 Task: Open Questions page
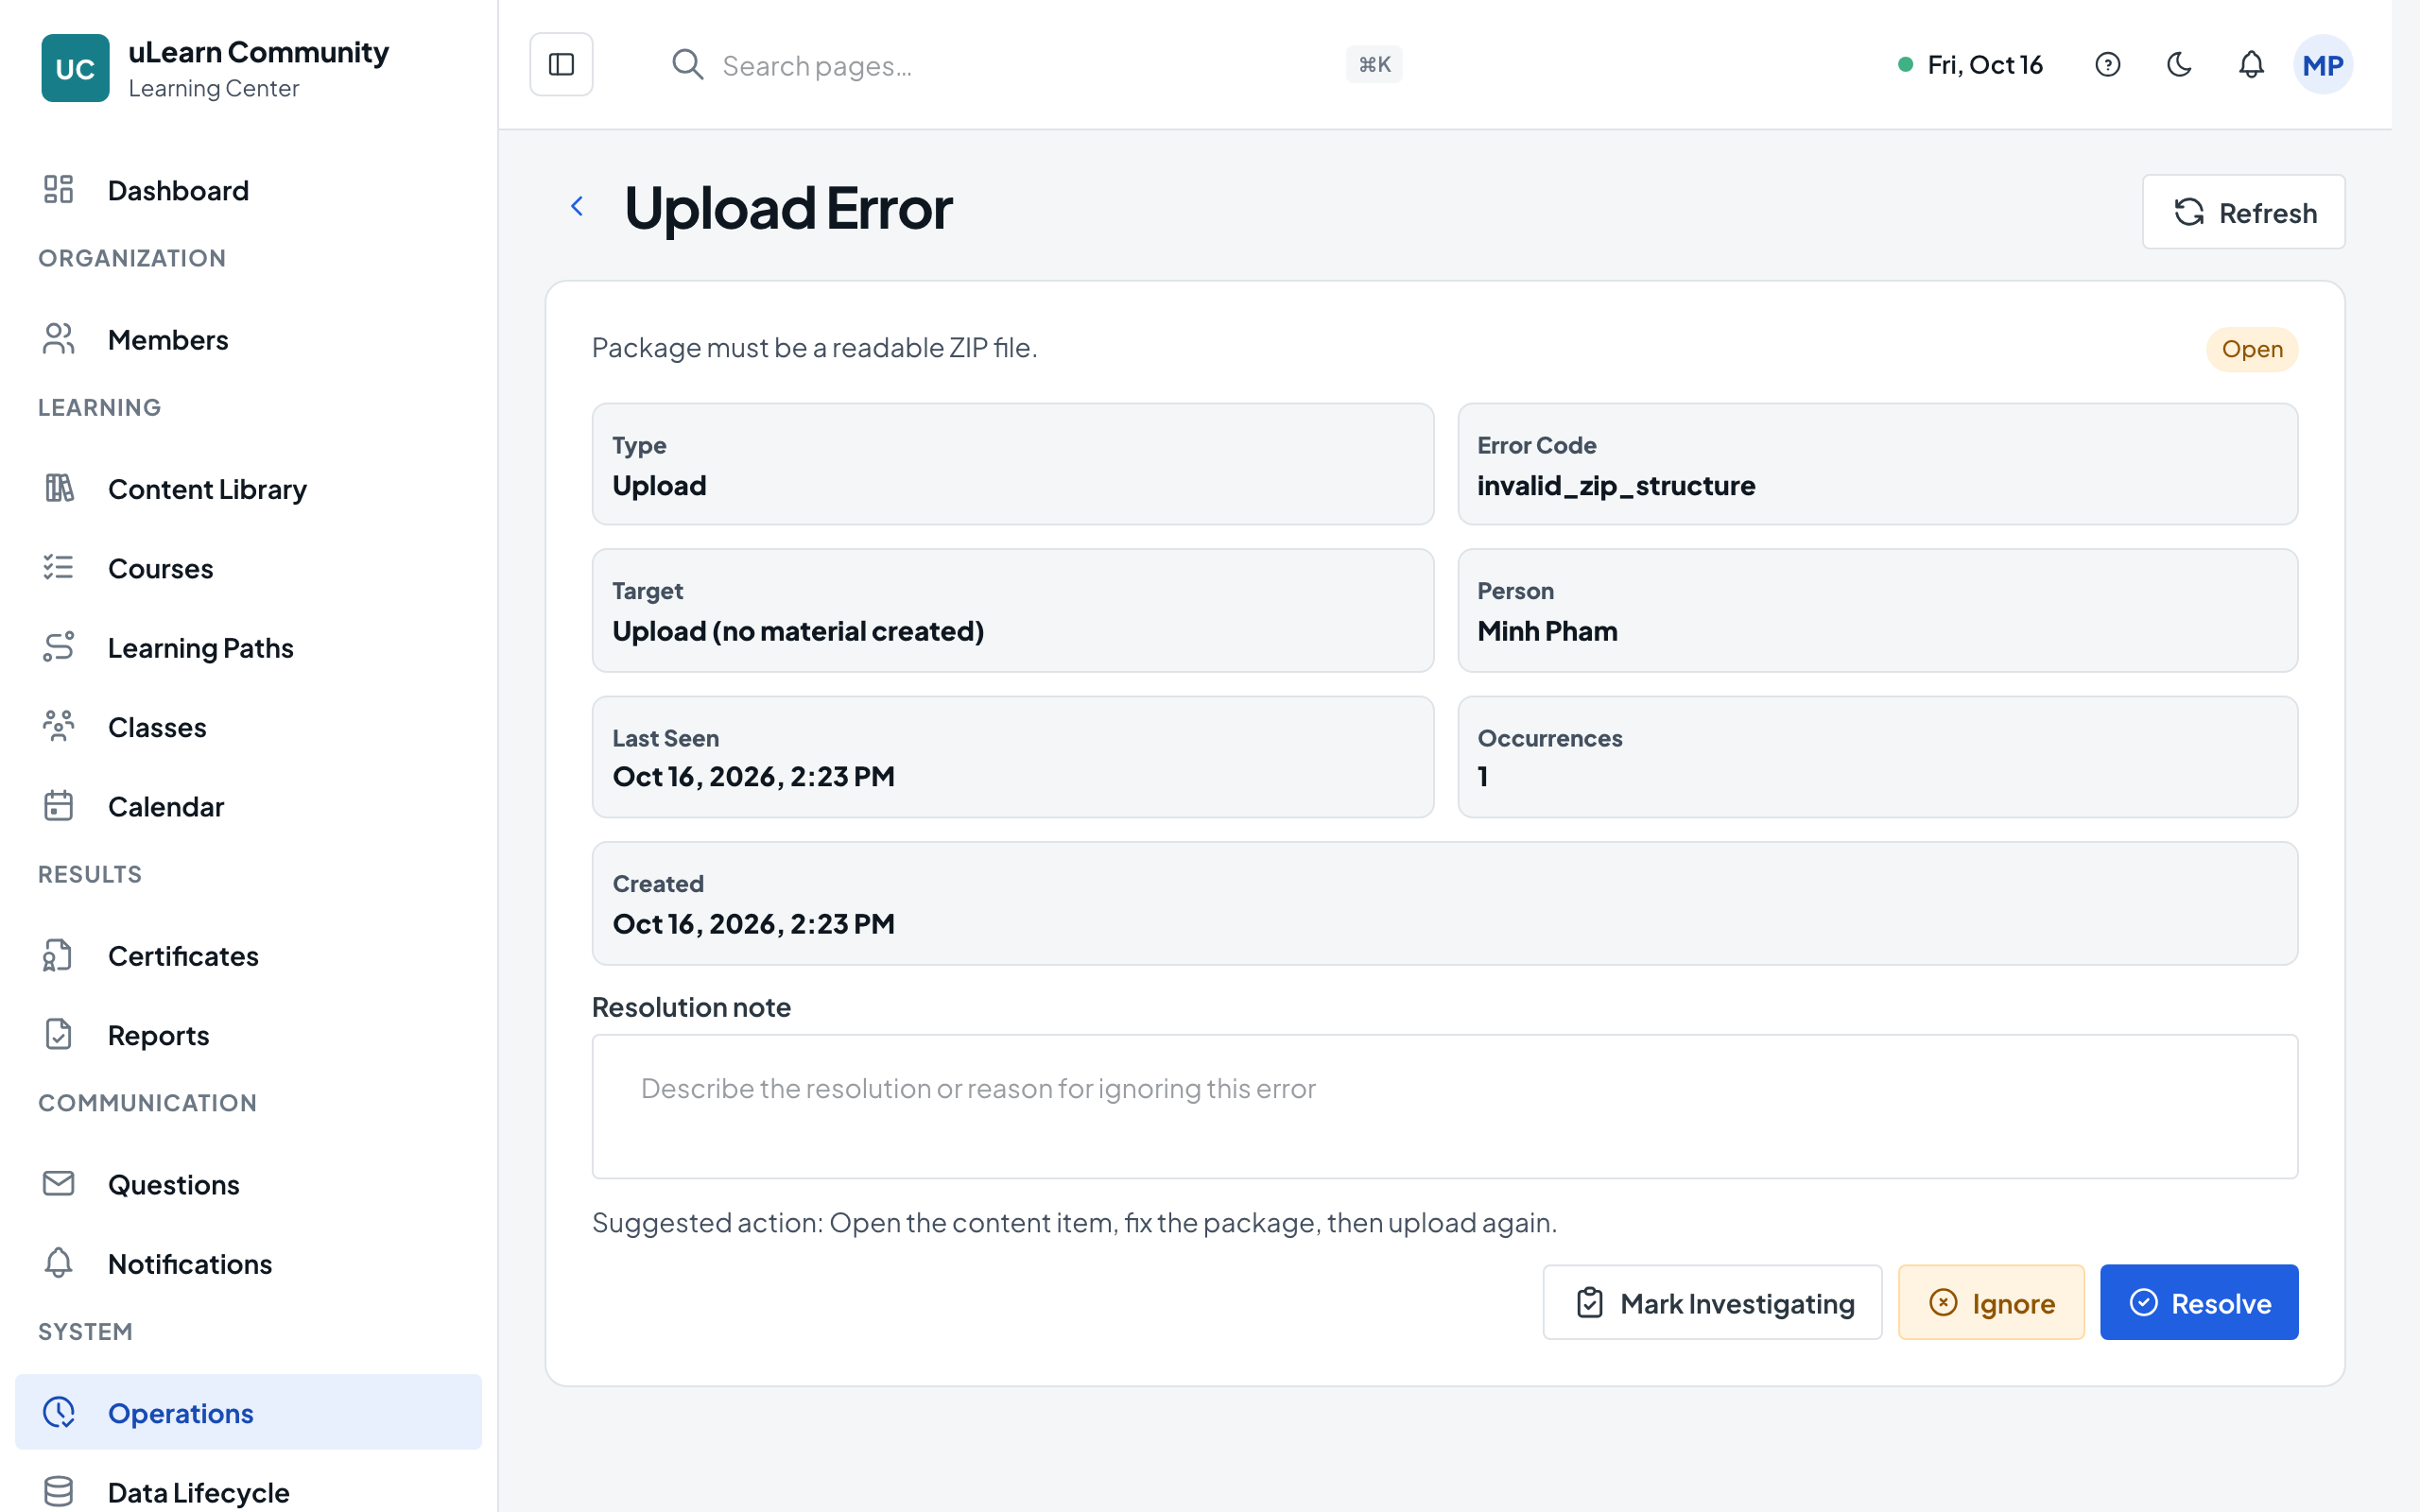[248, 1184]
